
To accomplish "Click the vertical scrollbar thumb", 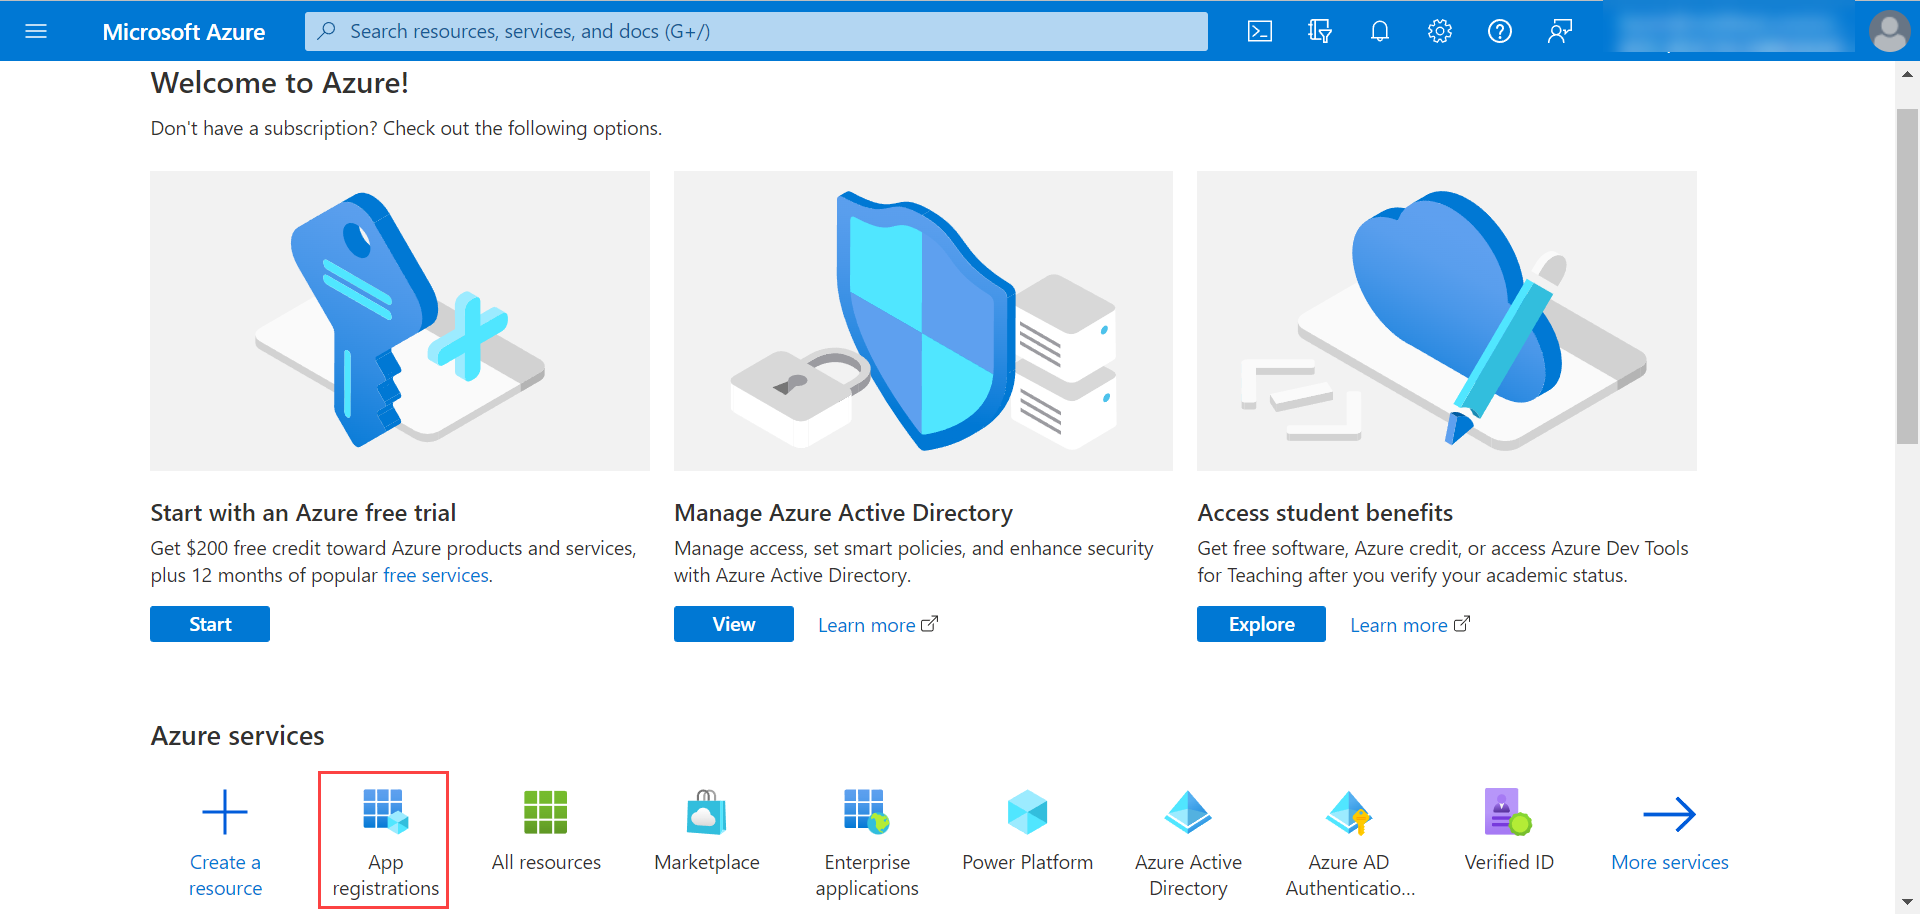I will tap(1907, 276).
